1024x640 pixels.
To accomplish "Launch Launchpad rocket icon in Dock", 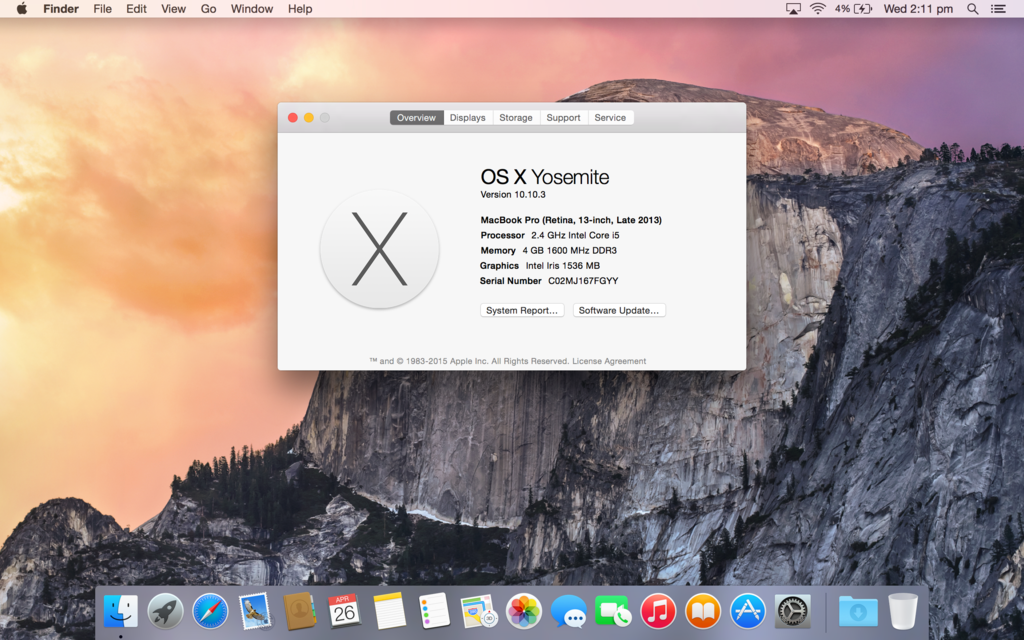I will tap(165, 611).
